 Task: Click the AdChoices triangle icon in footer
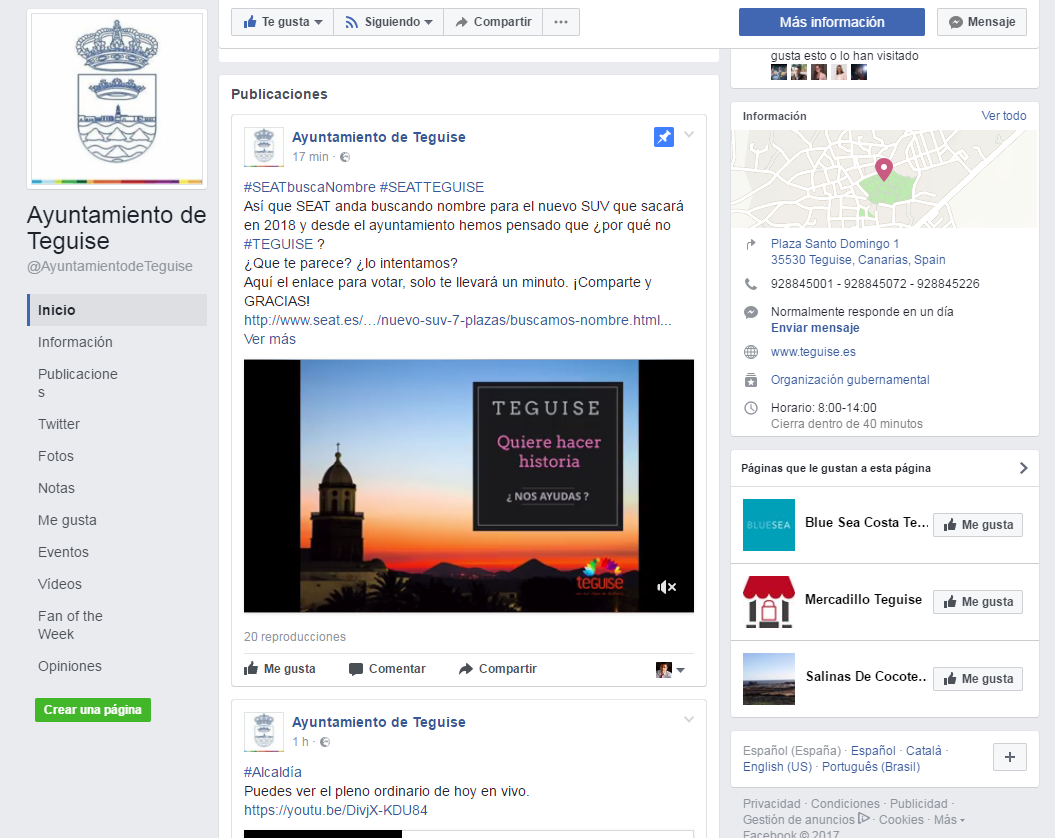tap(864, 818)
